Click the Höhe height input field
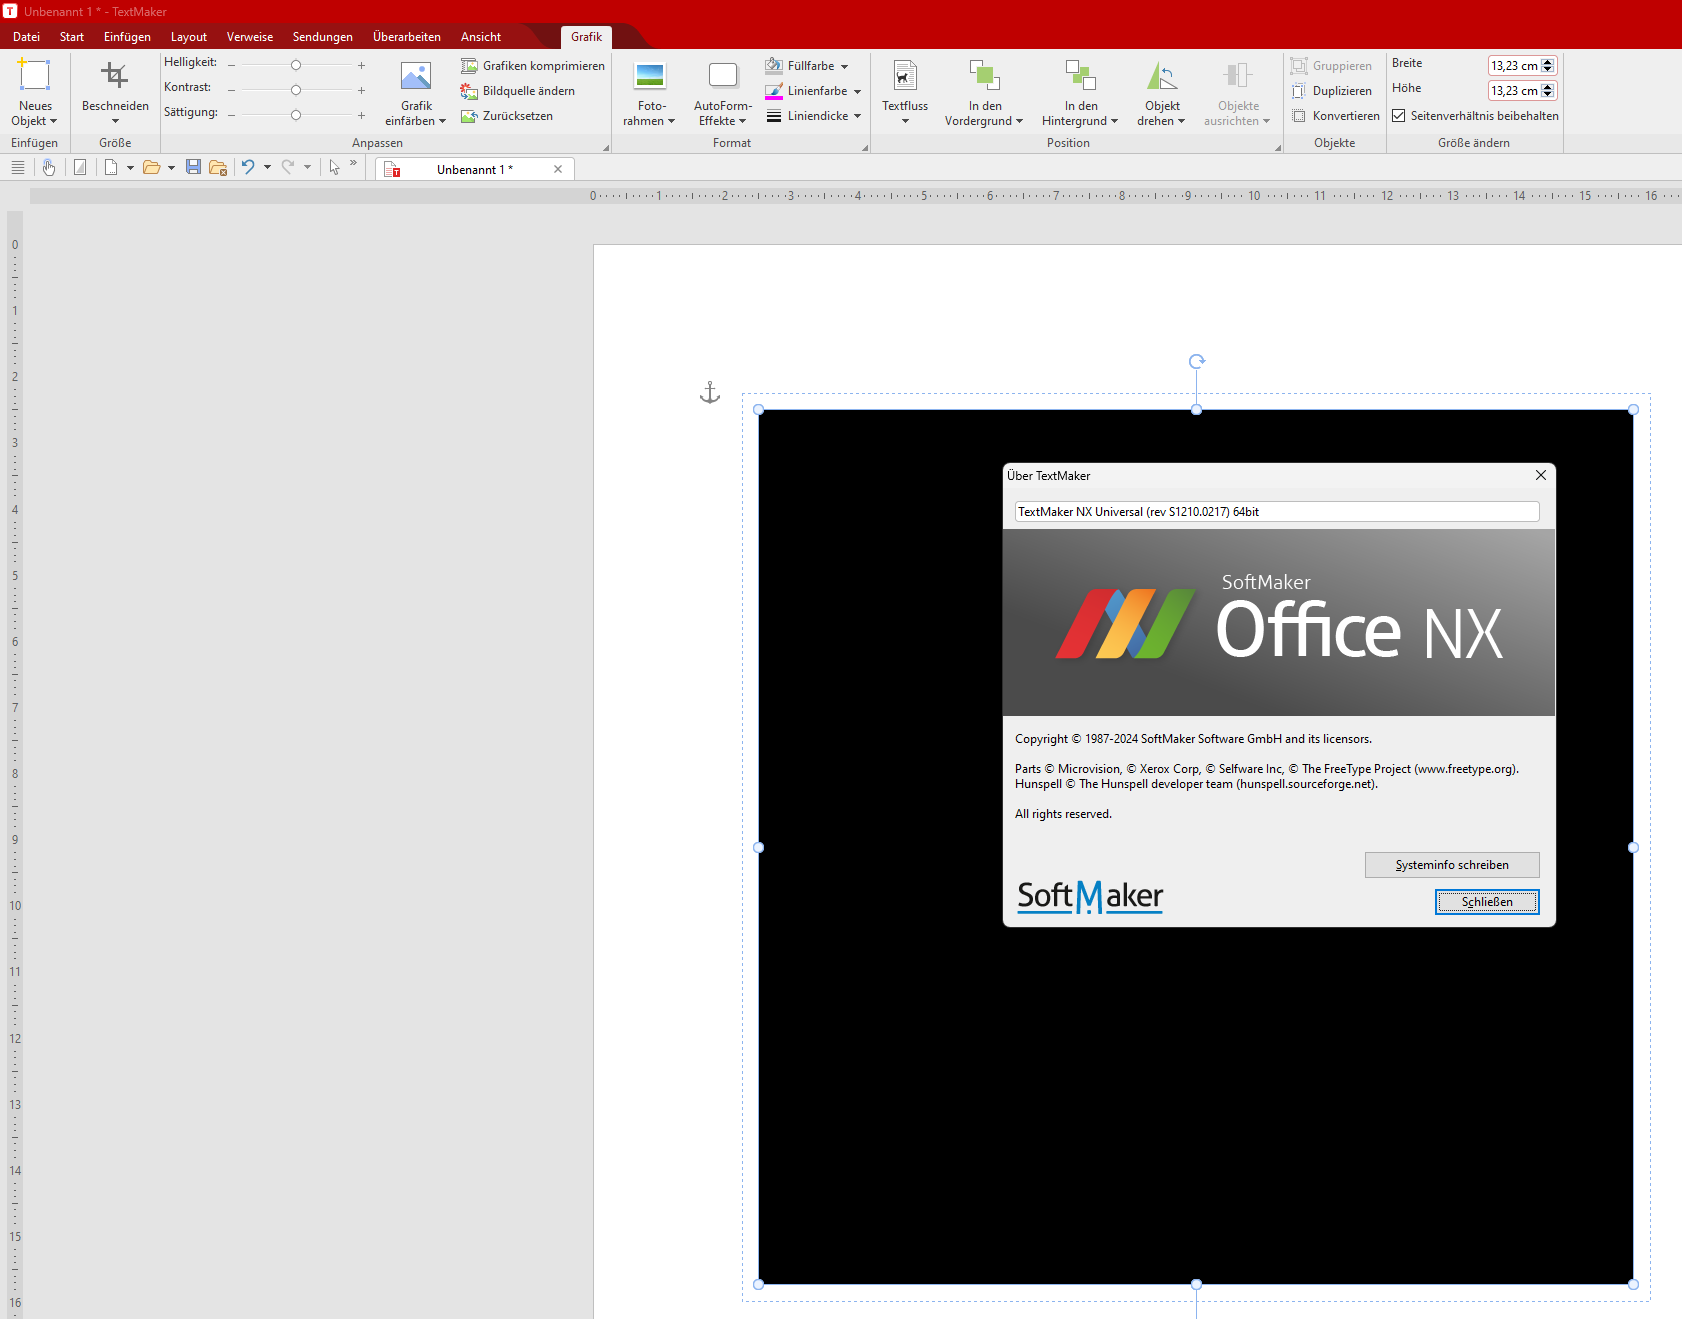Image resolution: width=1682 pixels, height=1319 pixels. (x=1514, y=91)
